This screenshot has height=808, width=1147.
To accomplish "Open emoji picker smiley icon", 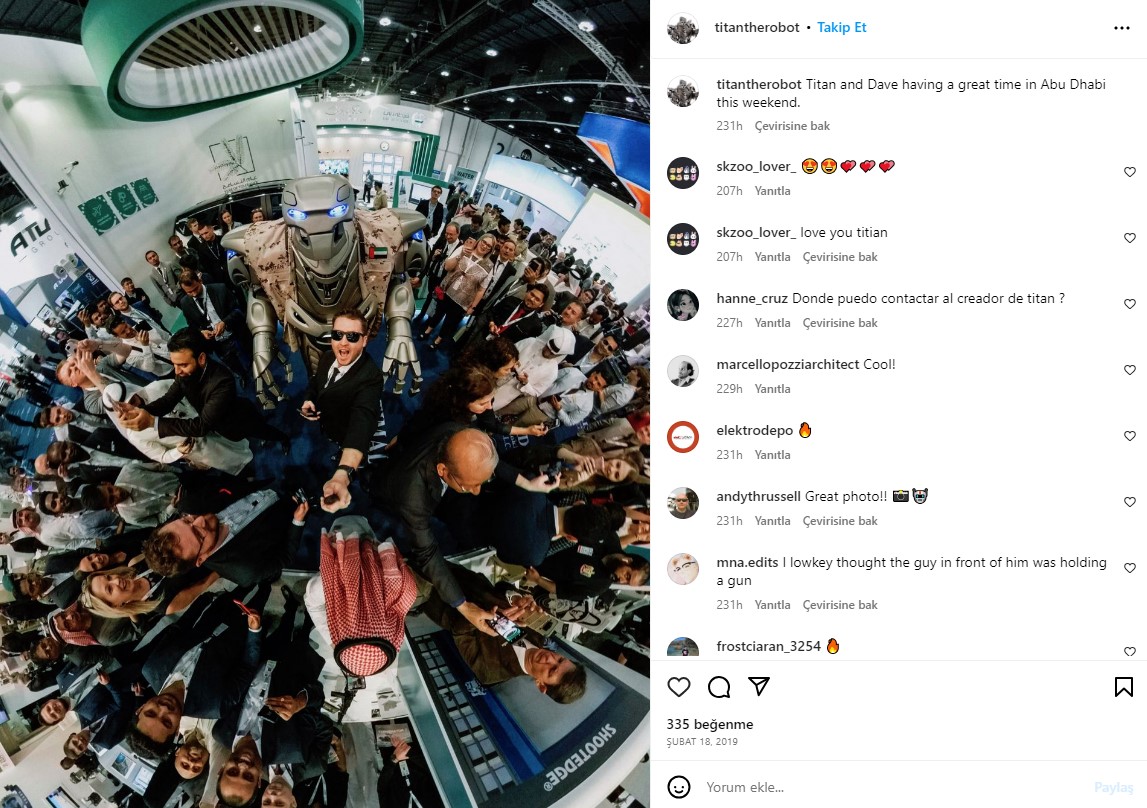I will tap(679, 787).
